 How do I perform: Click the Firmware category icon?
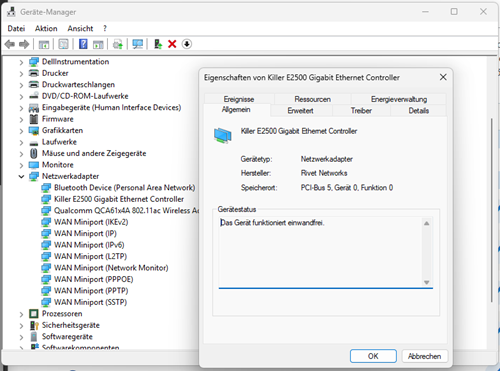(x=34, y=119)
